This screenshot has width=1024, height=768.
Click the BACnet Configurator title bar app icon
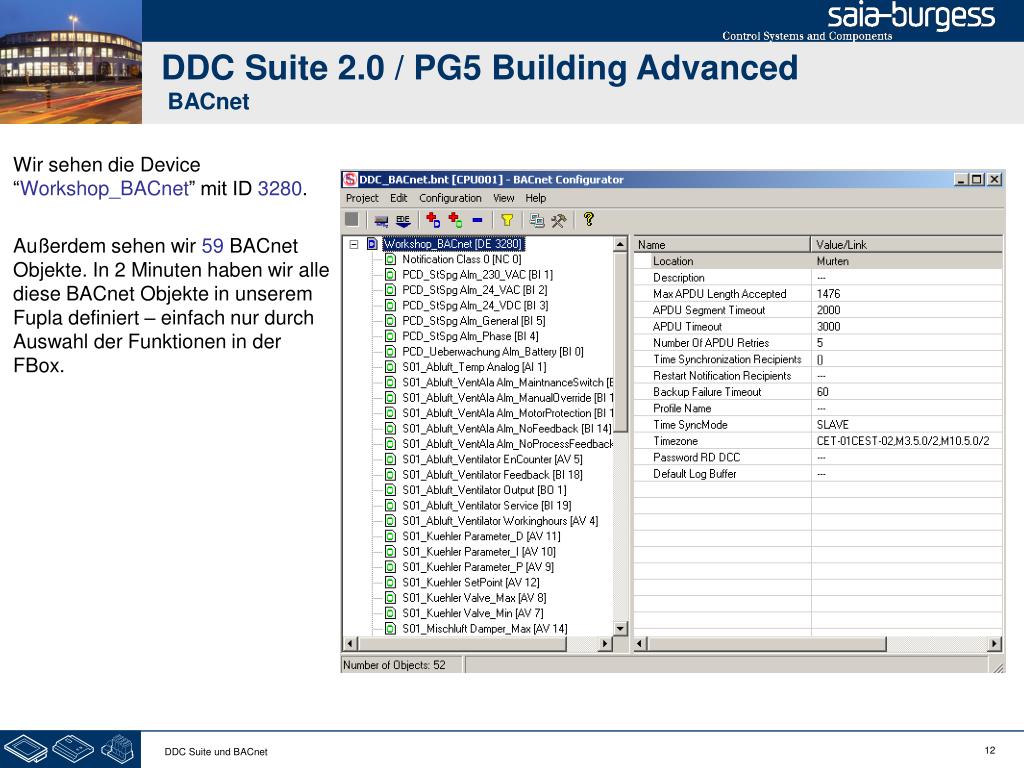tap(351, 180)
